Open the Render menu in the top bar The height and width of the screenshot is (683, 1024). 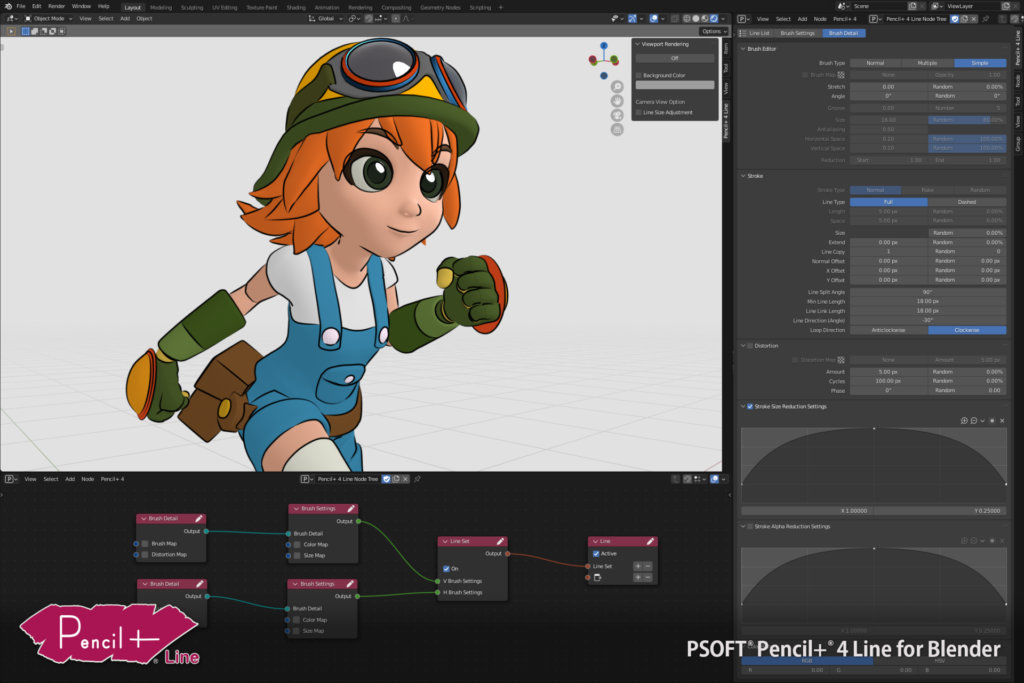point(55,7)
